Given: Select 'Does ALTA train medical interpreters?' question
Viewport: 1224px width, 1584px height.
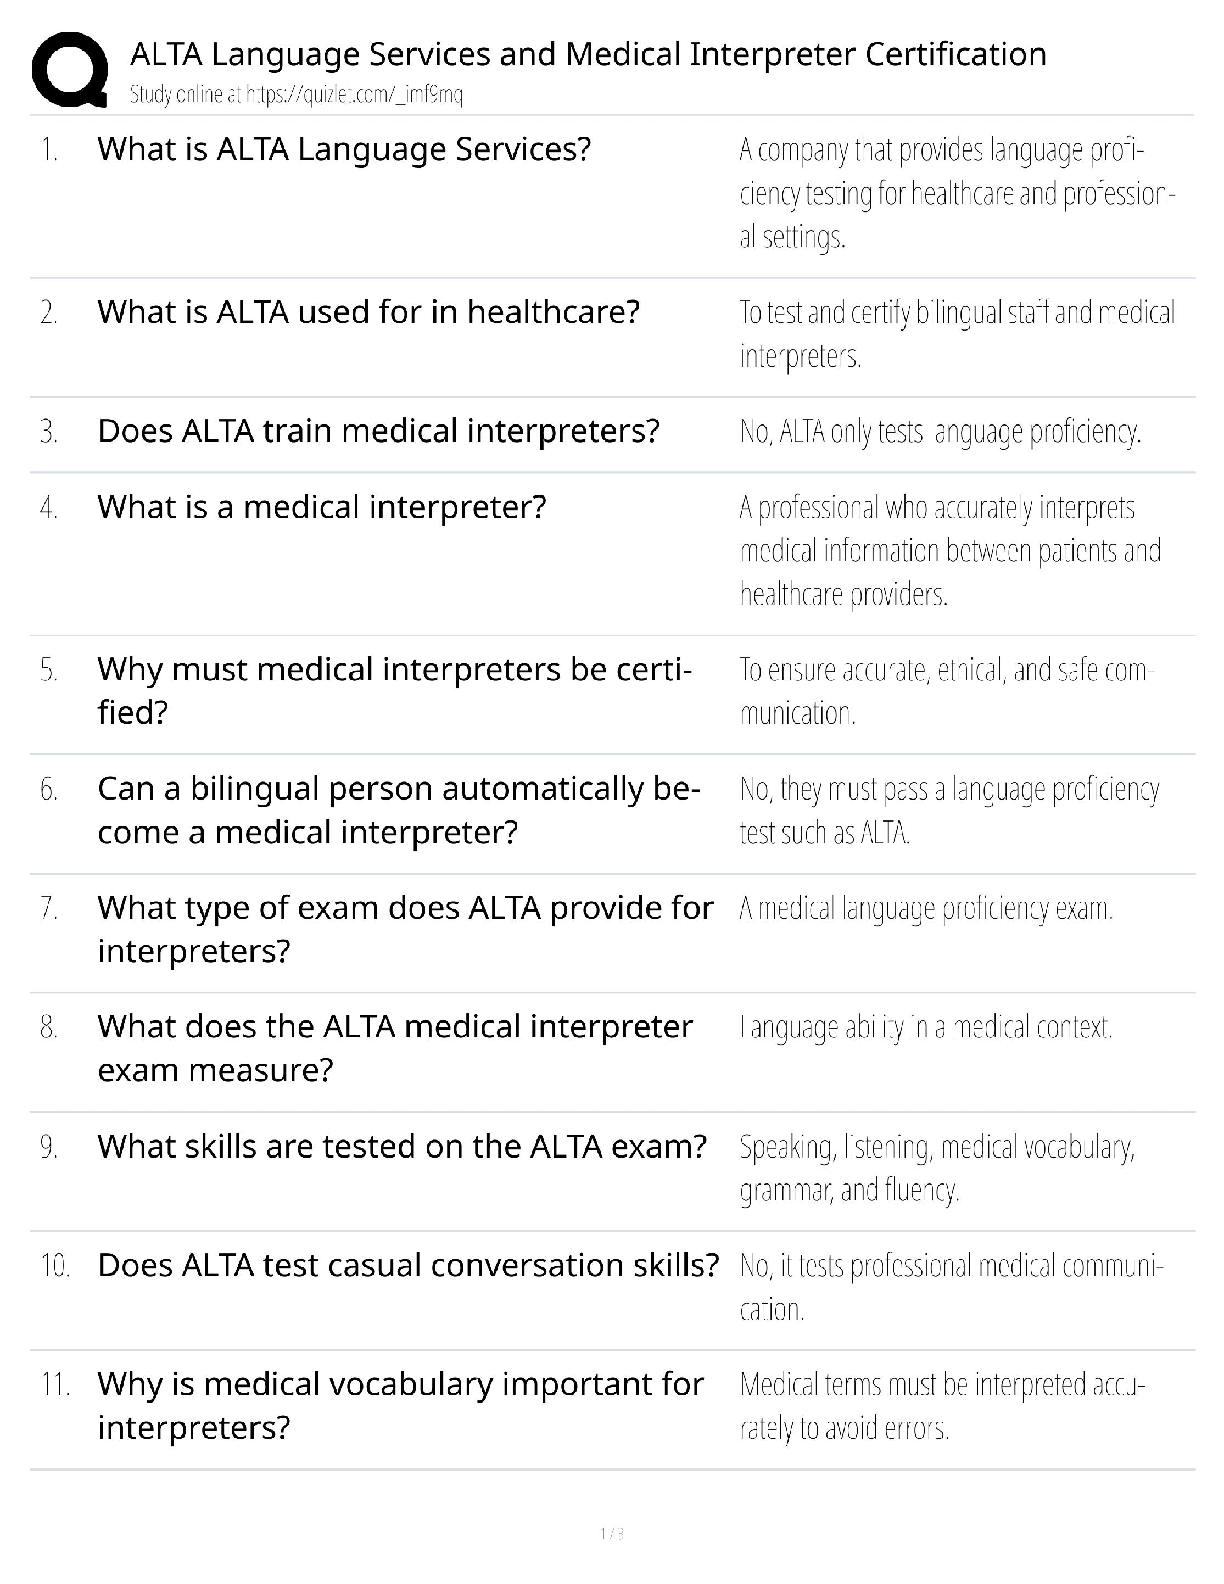Looking at the screenshot, I should point(378,431).
